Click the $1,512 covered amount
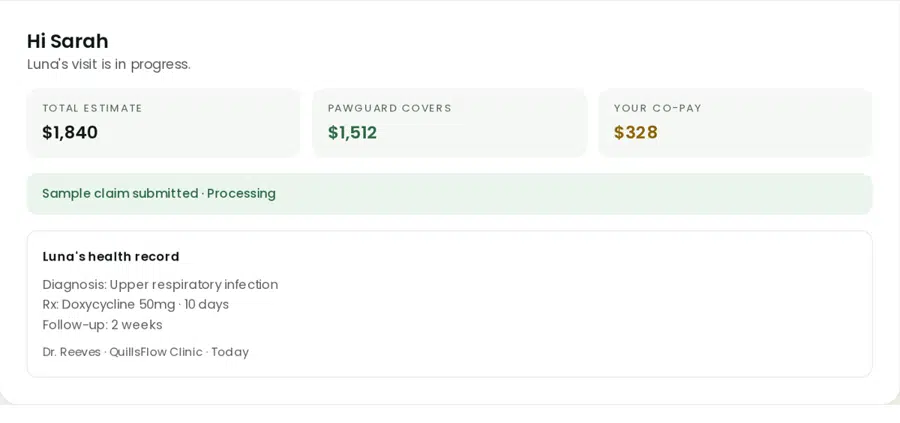The width and height of the screenshot is (900, 423). (352, 133)
